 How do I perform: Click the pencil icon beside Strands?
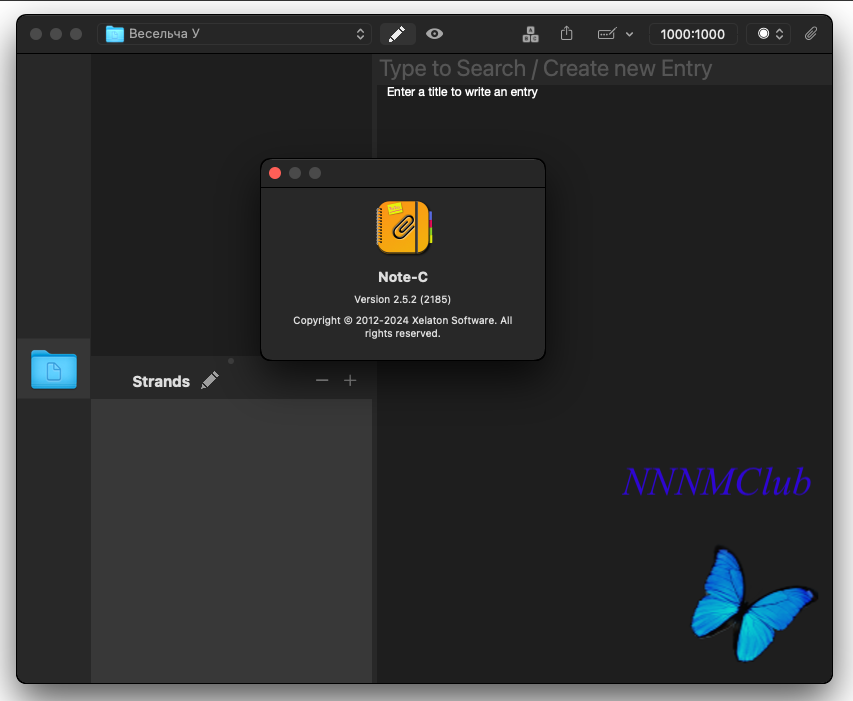(x=210, y=380)
